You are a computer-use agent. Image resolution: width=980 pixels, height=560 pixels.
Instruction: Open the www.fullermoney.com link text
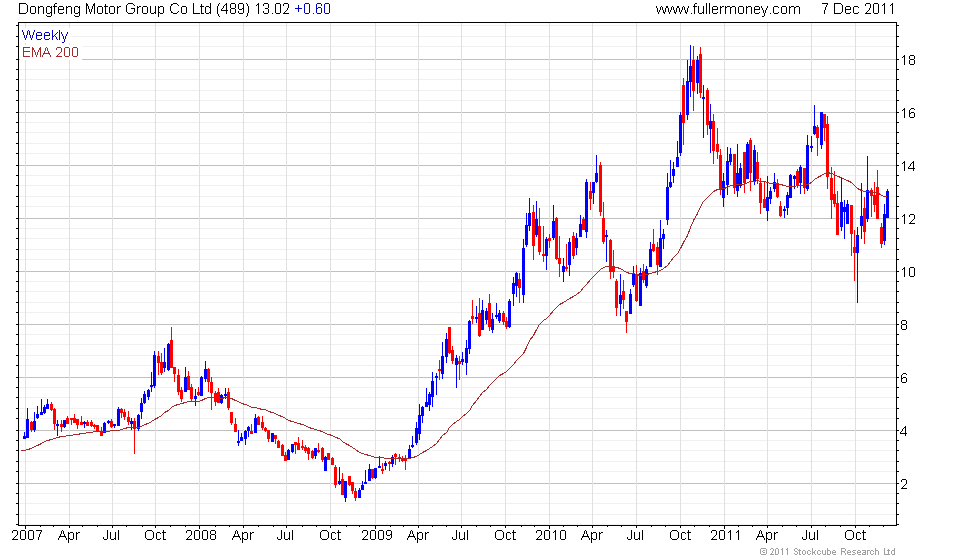point(728,9)
